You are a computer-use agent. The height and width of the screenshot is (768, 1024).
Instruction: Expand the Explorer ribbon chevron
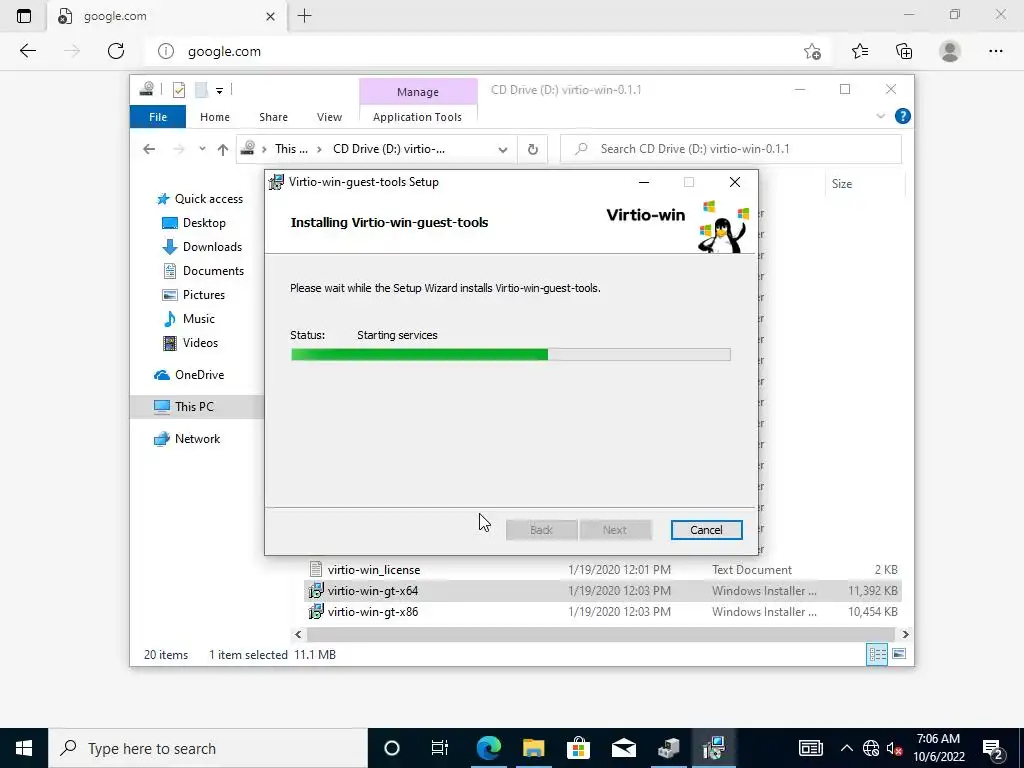[x=880, y=116]
